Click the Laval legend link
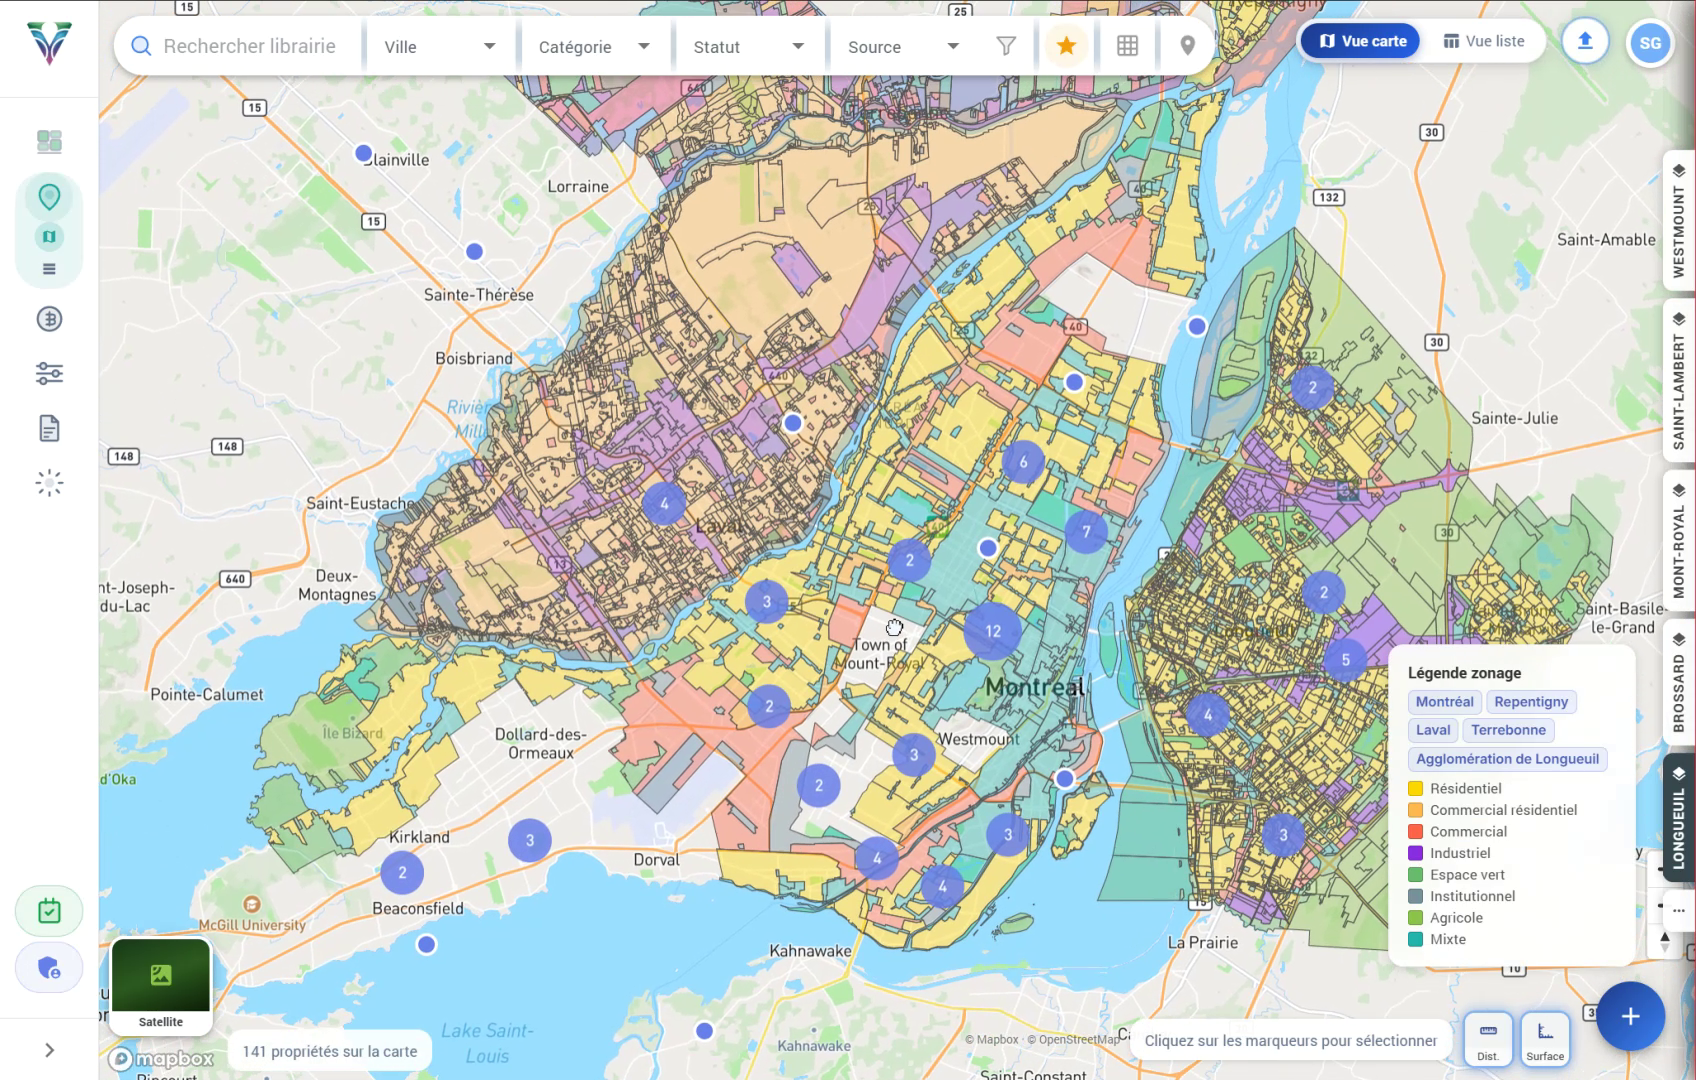 click(x=1432, y=730)
